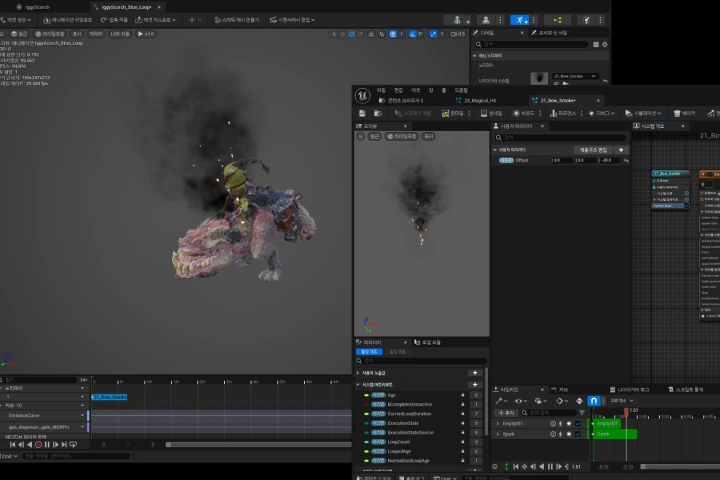Image resolution: width=720 pixels, height=480 pixels.
Task: Select the Age parameter row
Action: (x=419, y=395)
